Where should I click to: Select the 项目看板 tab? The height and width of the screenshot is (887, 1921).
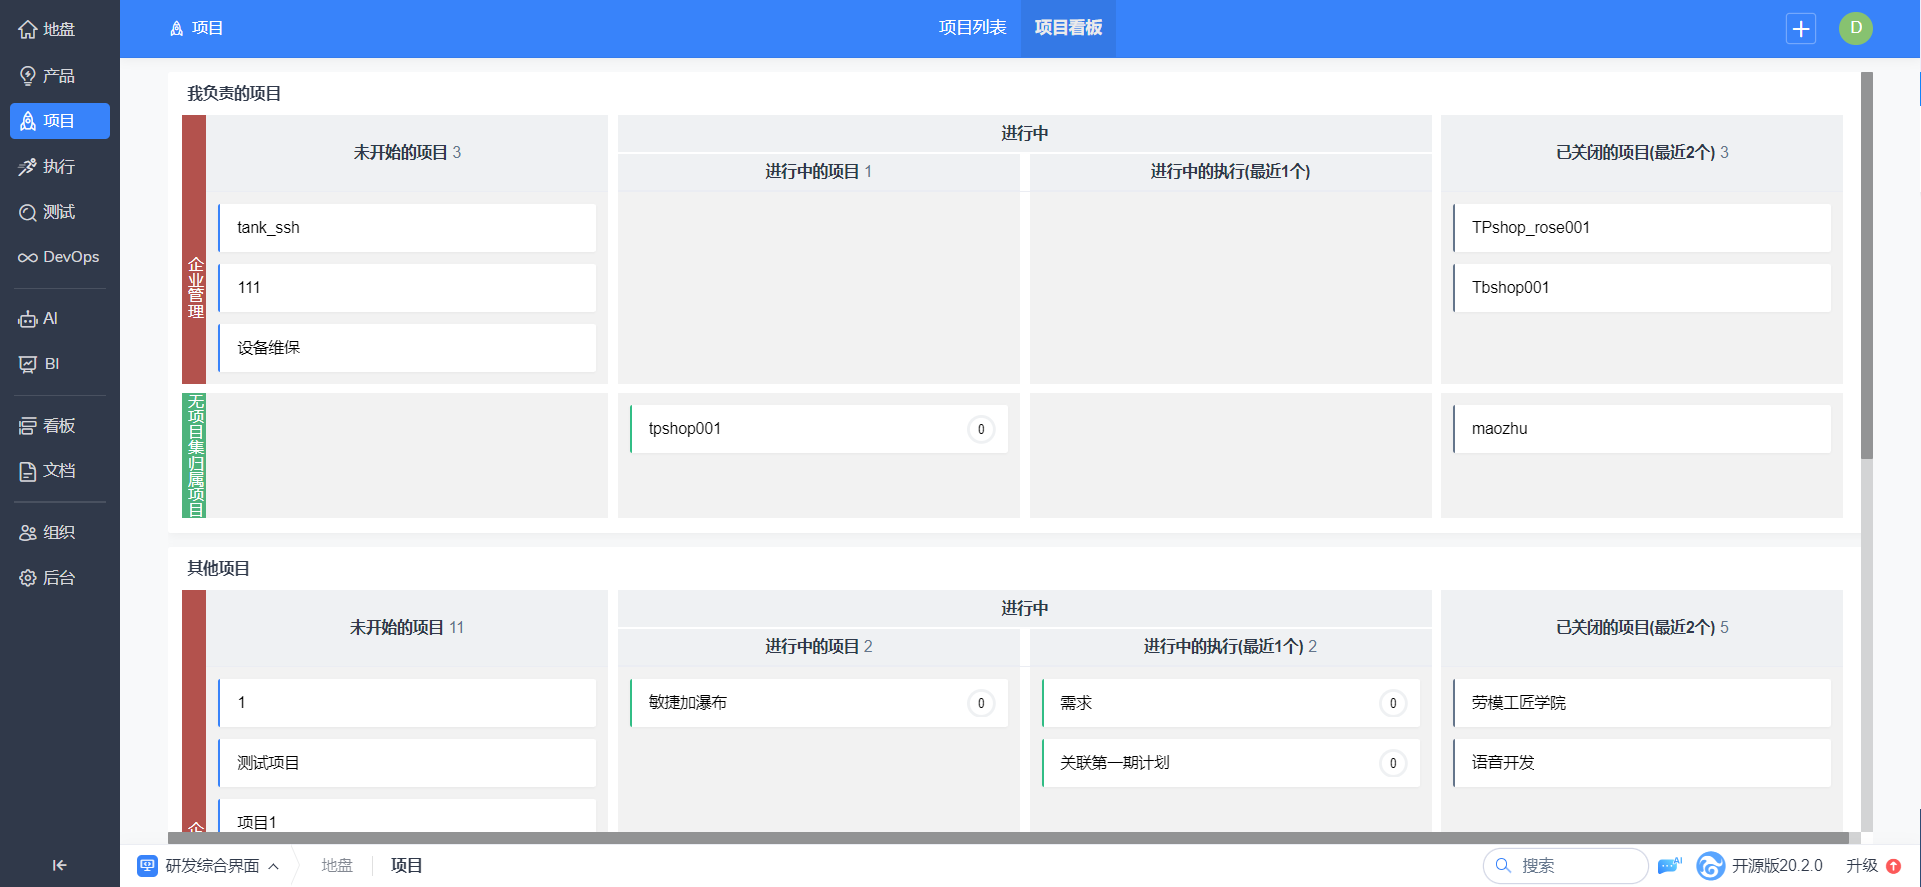1068,28
